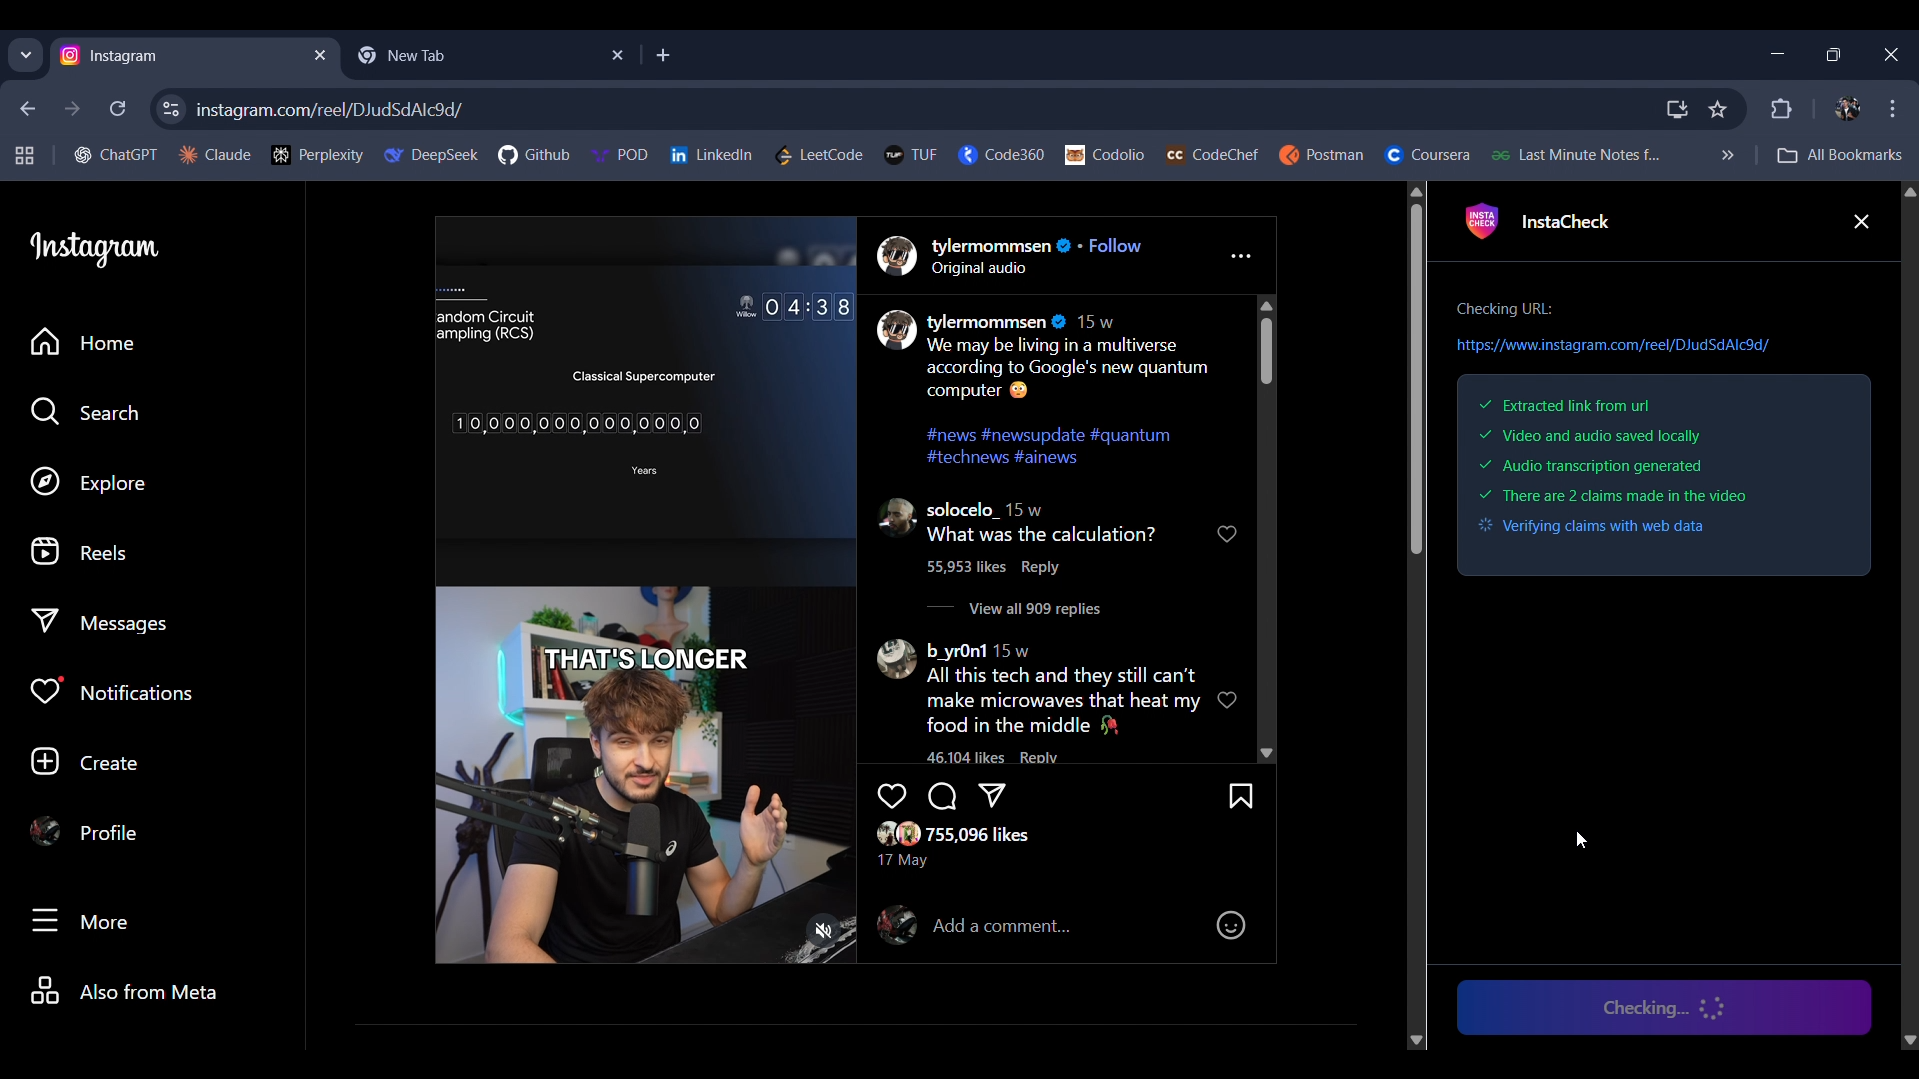This screenshot has width=1919, height=1079.
Task: Open the Coursera bookmark
Action: [x=1427, y=155]
